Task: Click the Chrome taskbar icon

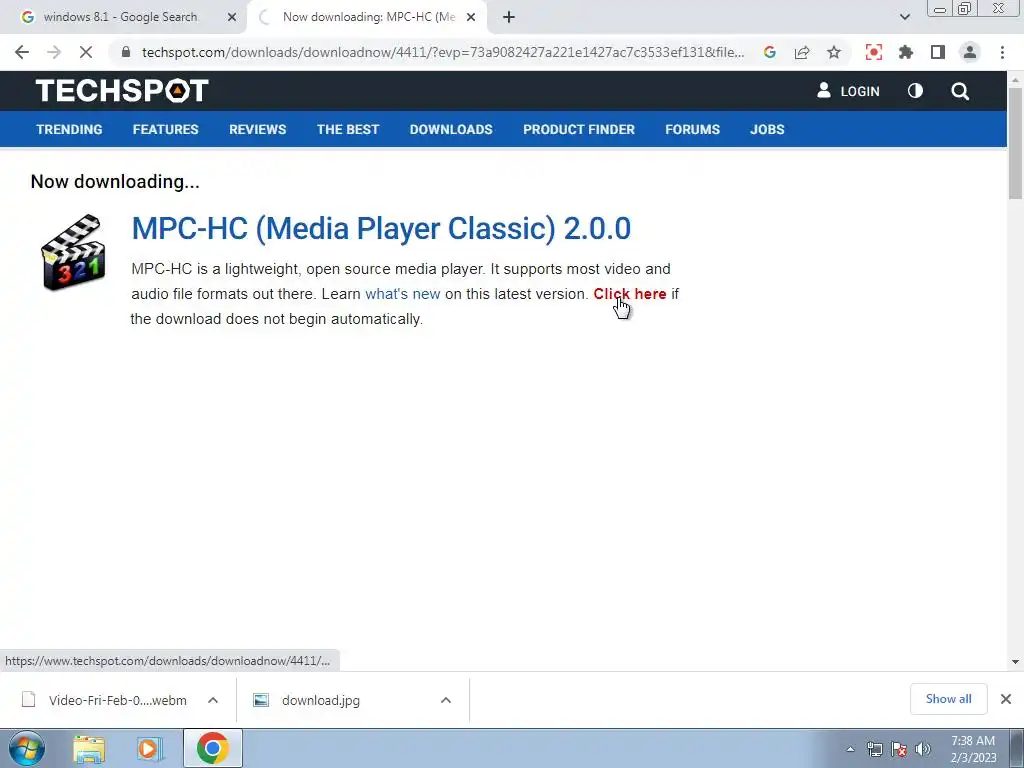Action: (x=212, y=748)
